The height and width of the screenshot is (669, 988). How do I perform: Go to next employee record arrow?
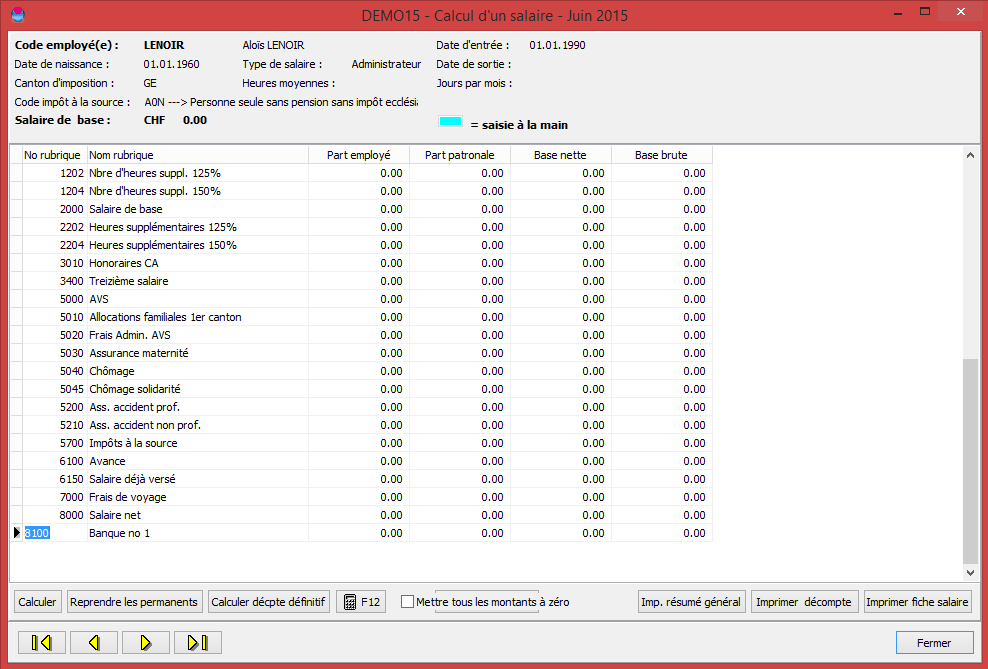coord(146,643)
